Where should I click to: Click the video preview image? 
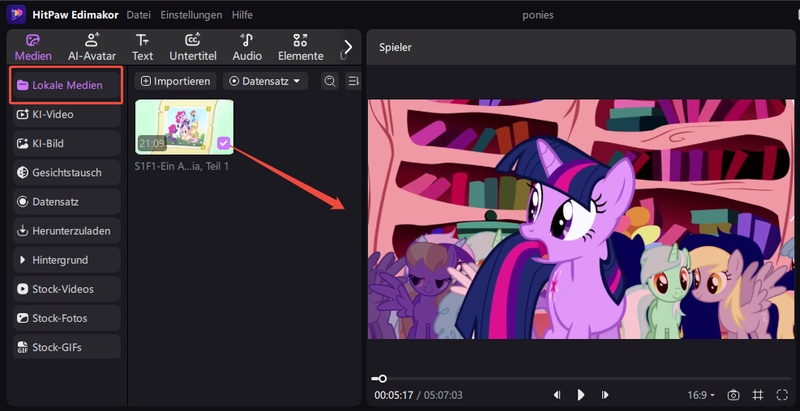pos(581,219)
